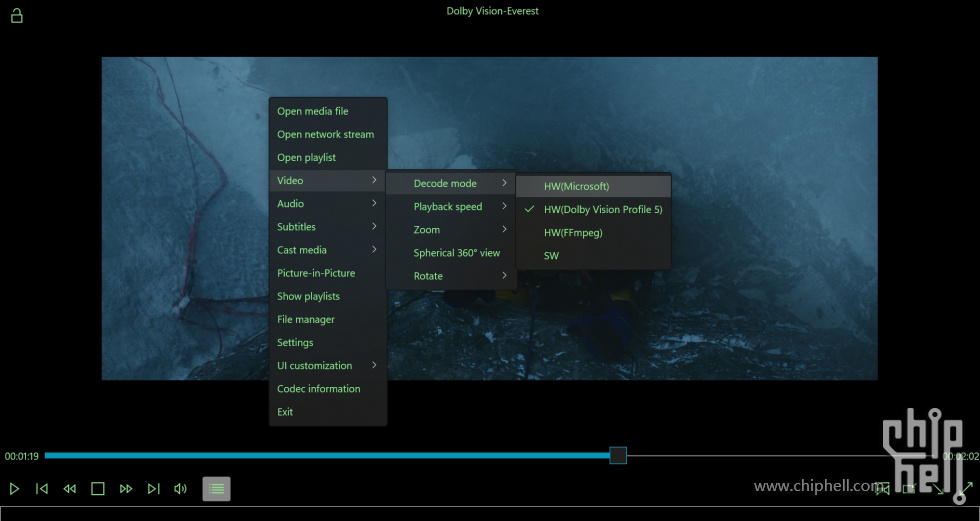Select Open playlist from the menu

pyautogui.click(x=328, y=157)
